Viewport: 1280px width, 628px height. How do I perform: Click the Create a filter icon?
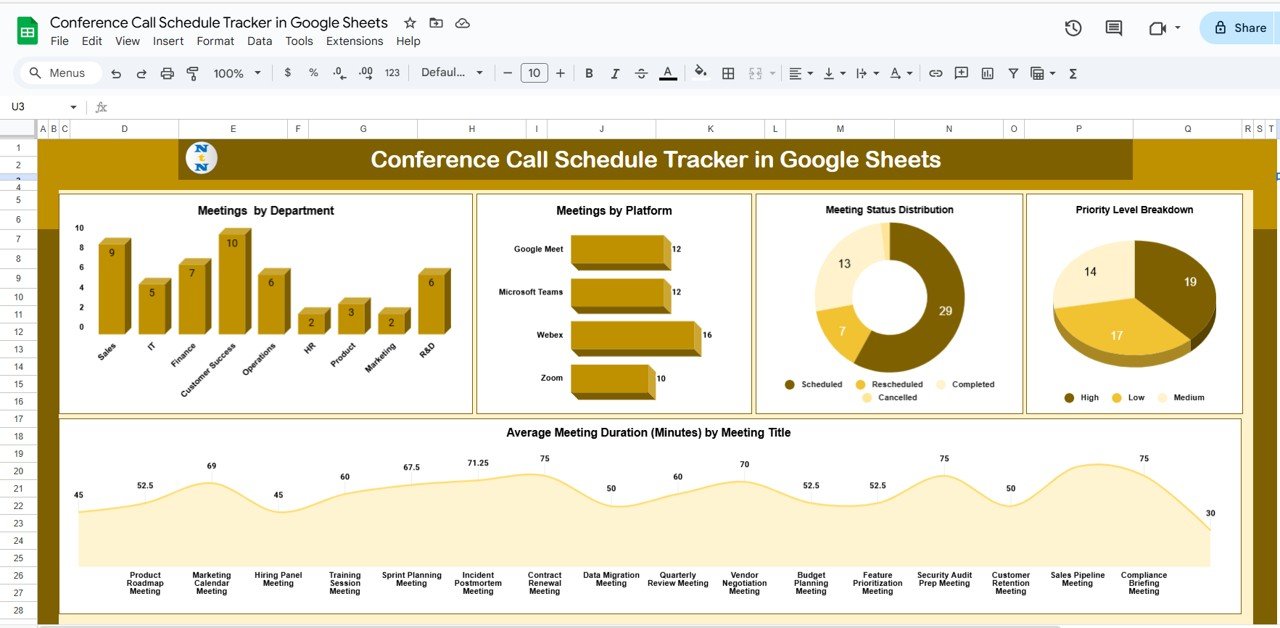[1013, 73]
